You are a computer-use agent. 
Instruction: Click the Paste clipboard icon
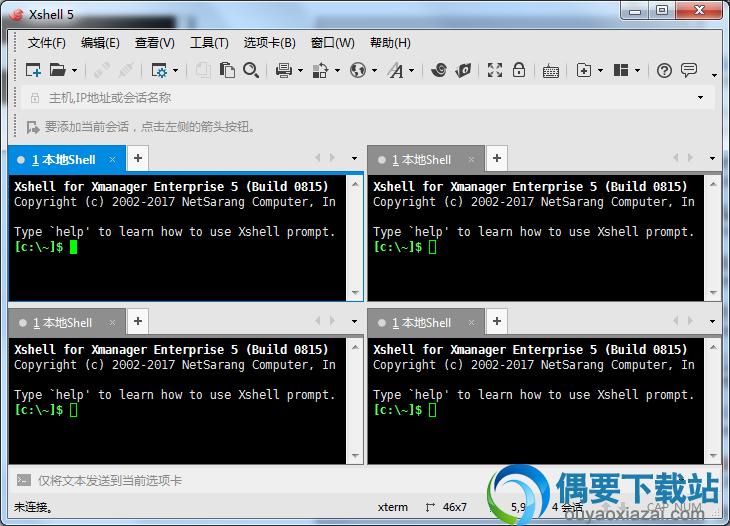coord(227,70)
